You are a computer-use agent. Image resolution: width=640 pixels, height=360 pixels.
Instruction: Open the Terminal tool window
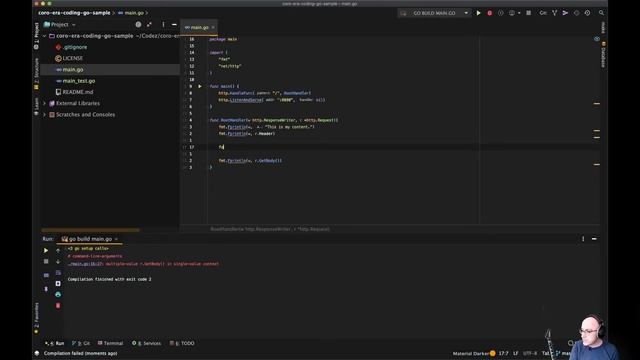click(110, 343)
